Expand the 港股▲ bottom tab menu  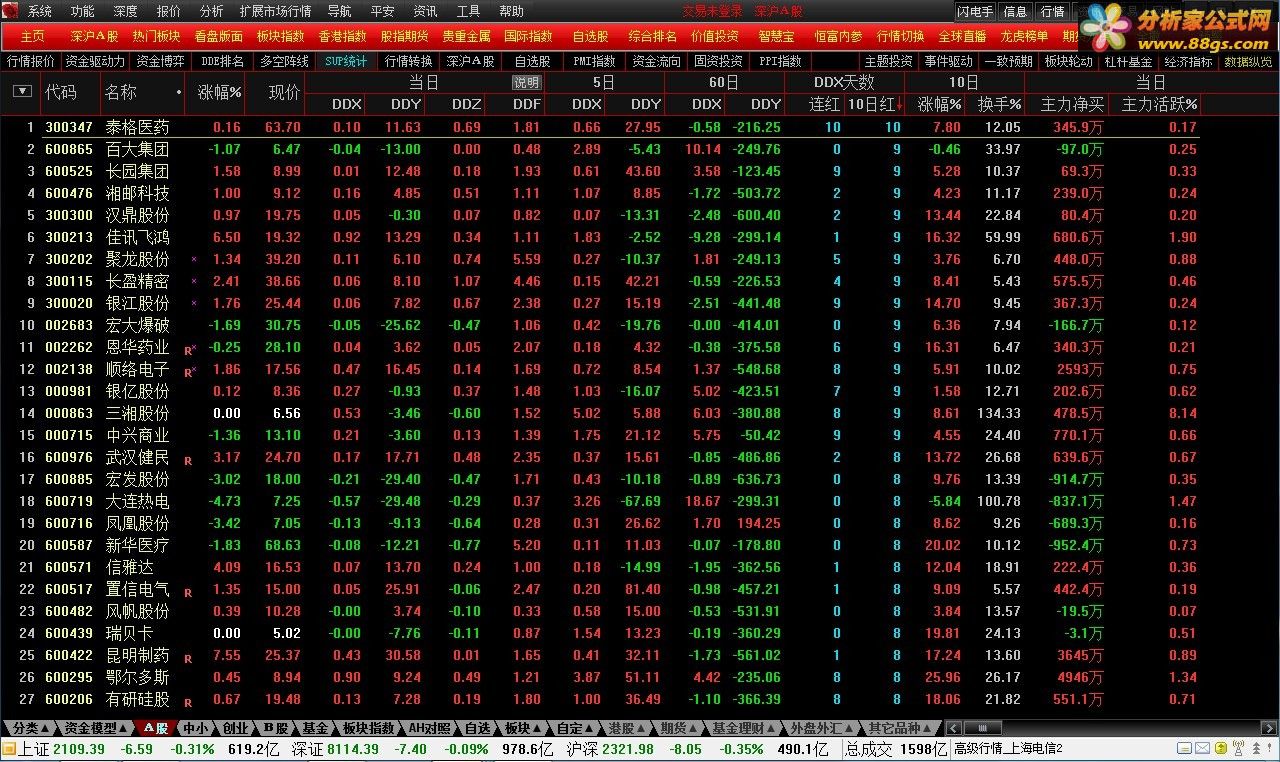pos(627,728)
